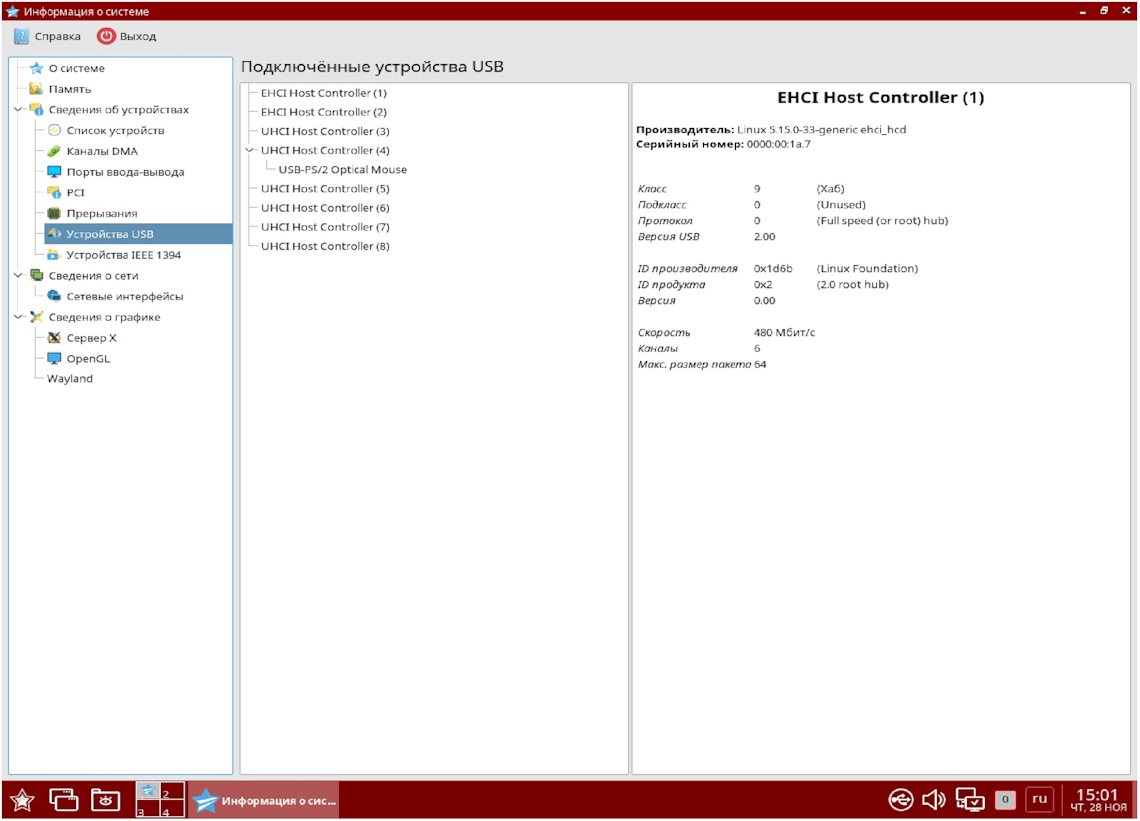Viewport: 1140px width, 821px height.
Task: Open the Wayland information page
Action: click(x=70, y=379)
